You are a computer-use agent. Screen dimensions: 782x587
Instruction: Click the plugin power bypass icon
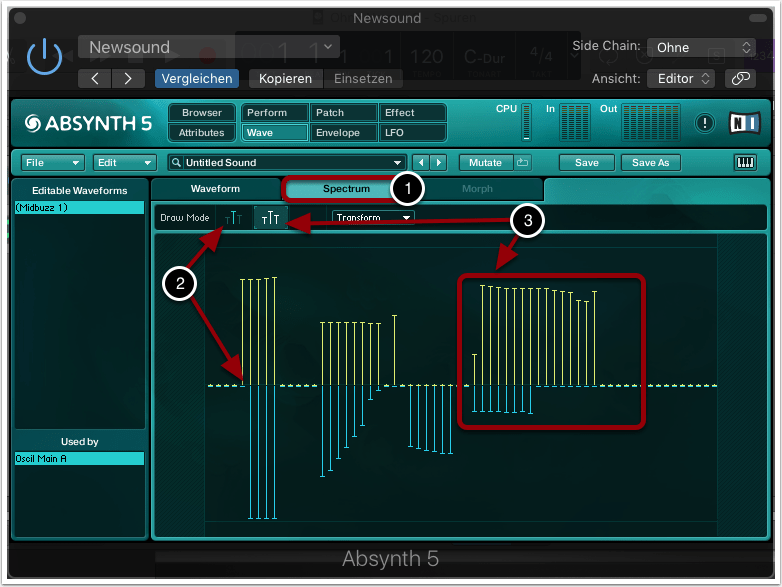[x=44, y=58]
